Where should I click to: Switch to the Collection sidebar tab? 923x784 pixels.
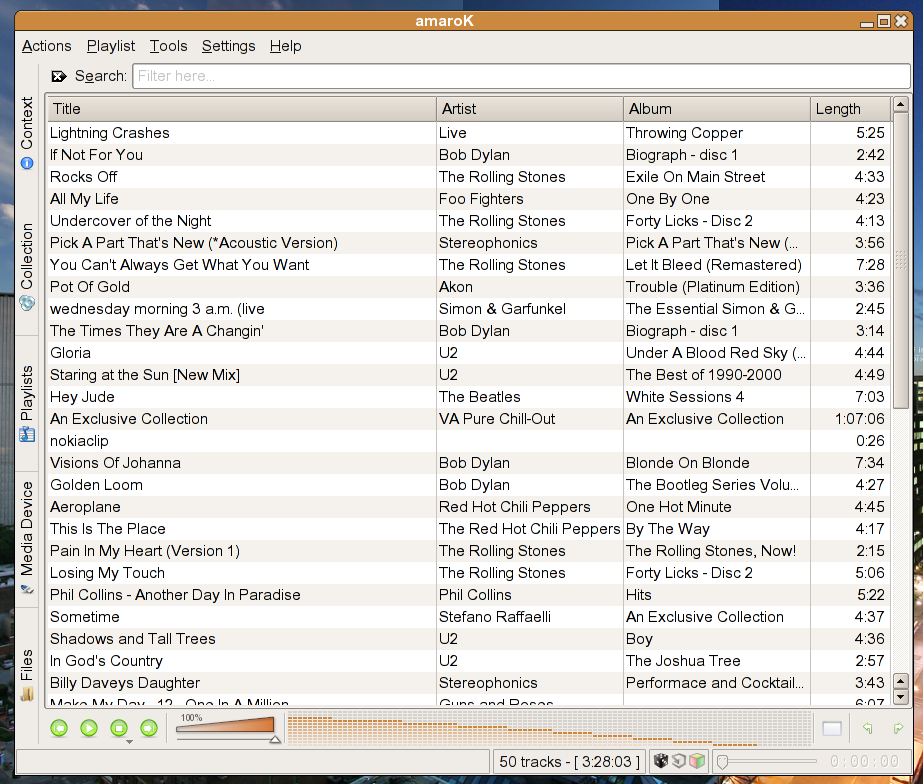[27, 267]
